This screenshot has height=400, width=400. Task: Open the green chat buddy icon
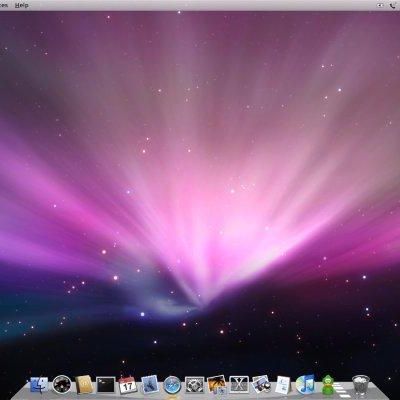[327, 385]
